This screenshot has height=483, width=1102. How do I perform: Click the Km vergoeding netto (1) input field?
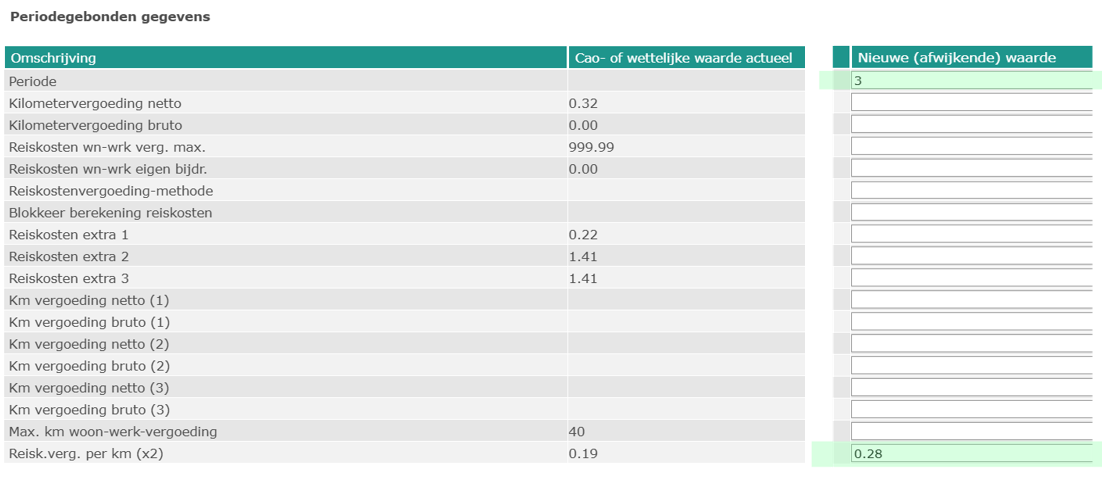point(970,300)
